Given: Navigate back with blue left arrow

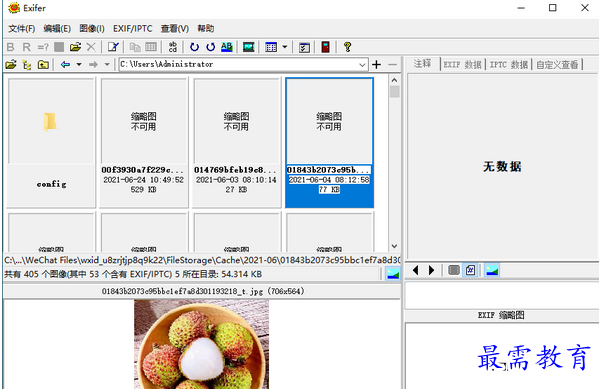Looking at the screenshot, I should 65,64.
